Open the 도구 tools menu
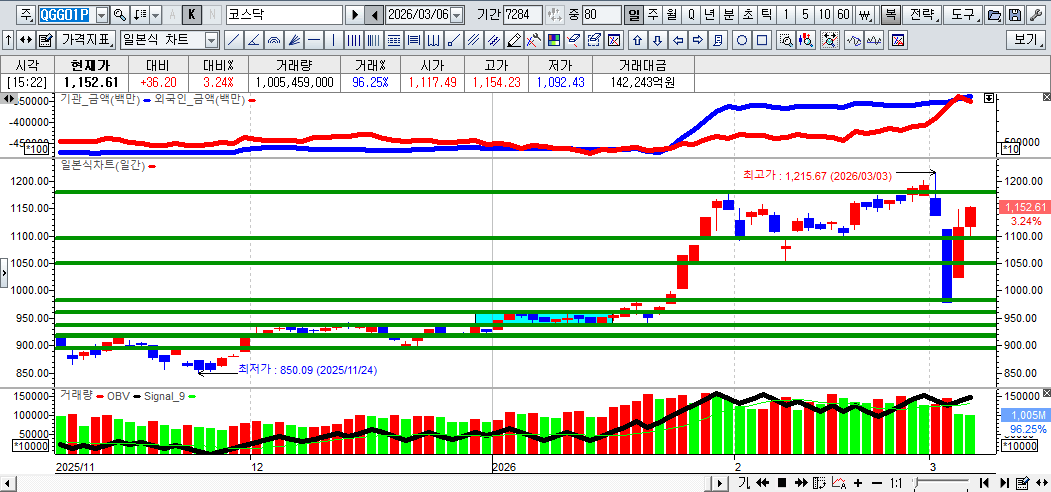1051x492 pixels. coord(962,15)
